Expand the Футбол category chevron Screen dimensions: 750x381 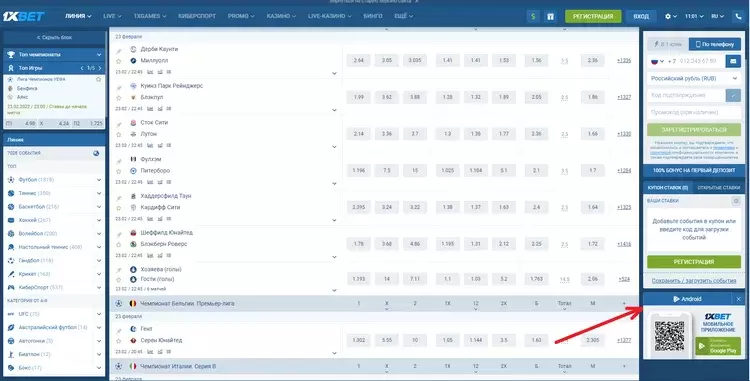(99, 180)
